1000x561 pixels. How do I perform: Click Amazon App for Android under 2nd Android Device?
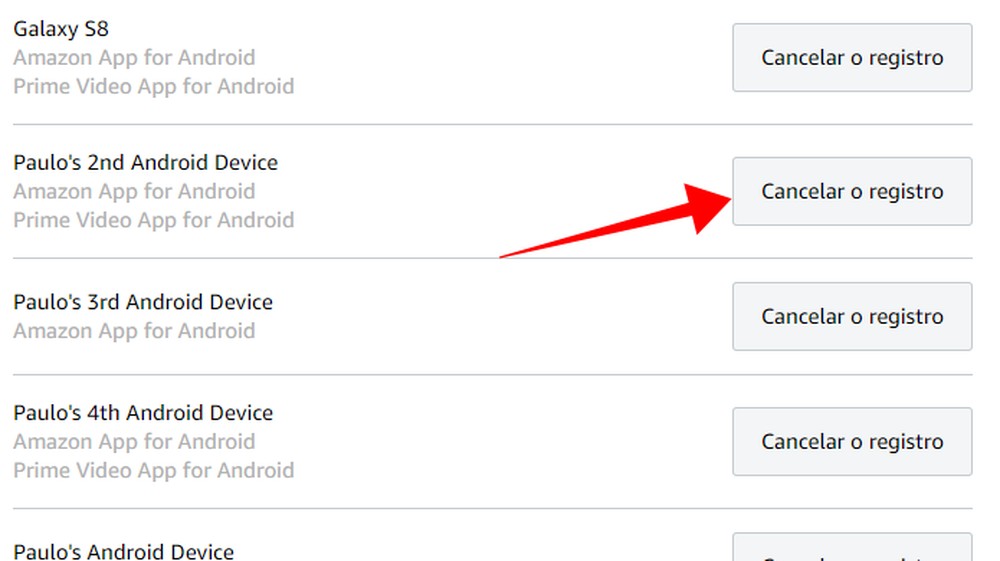134,191
